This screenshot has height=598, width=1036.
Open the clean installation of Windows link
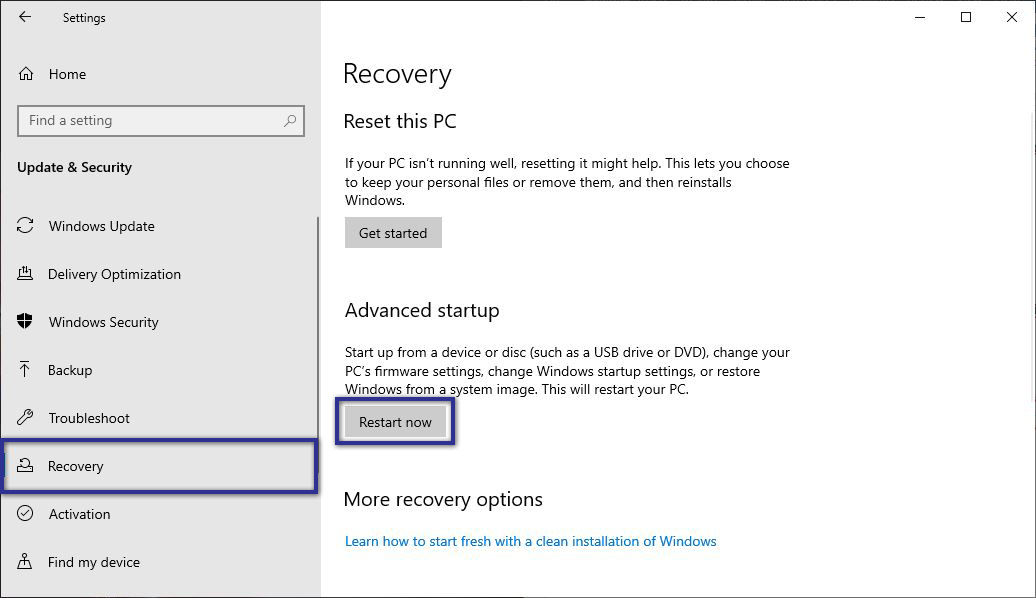(x=530, y=541)
